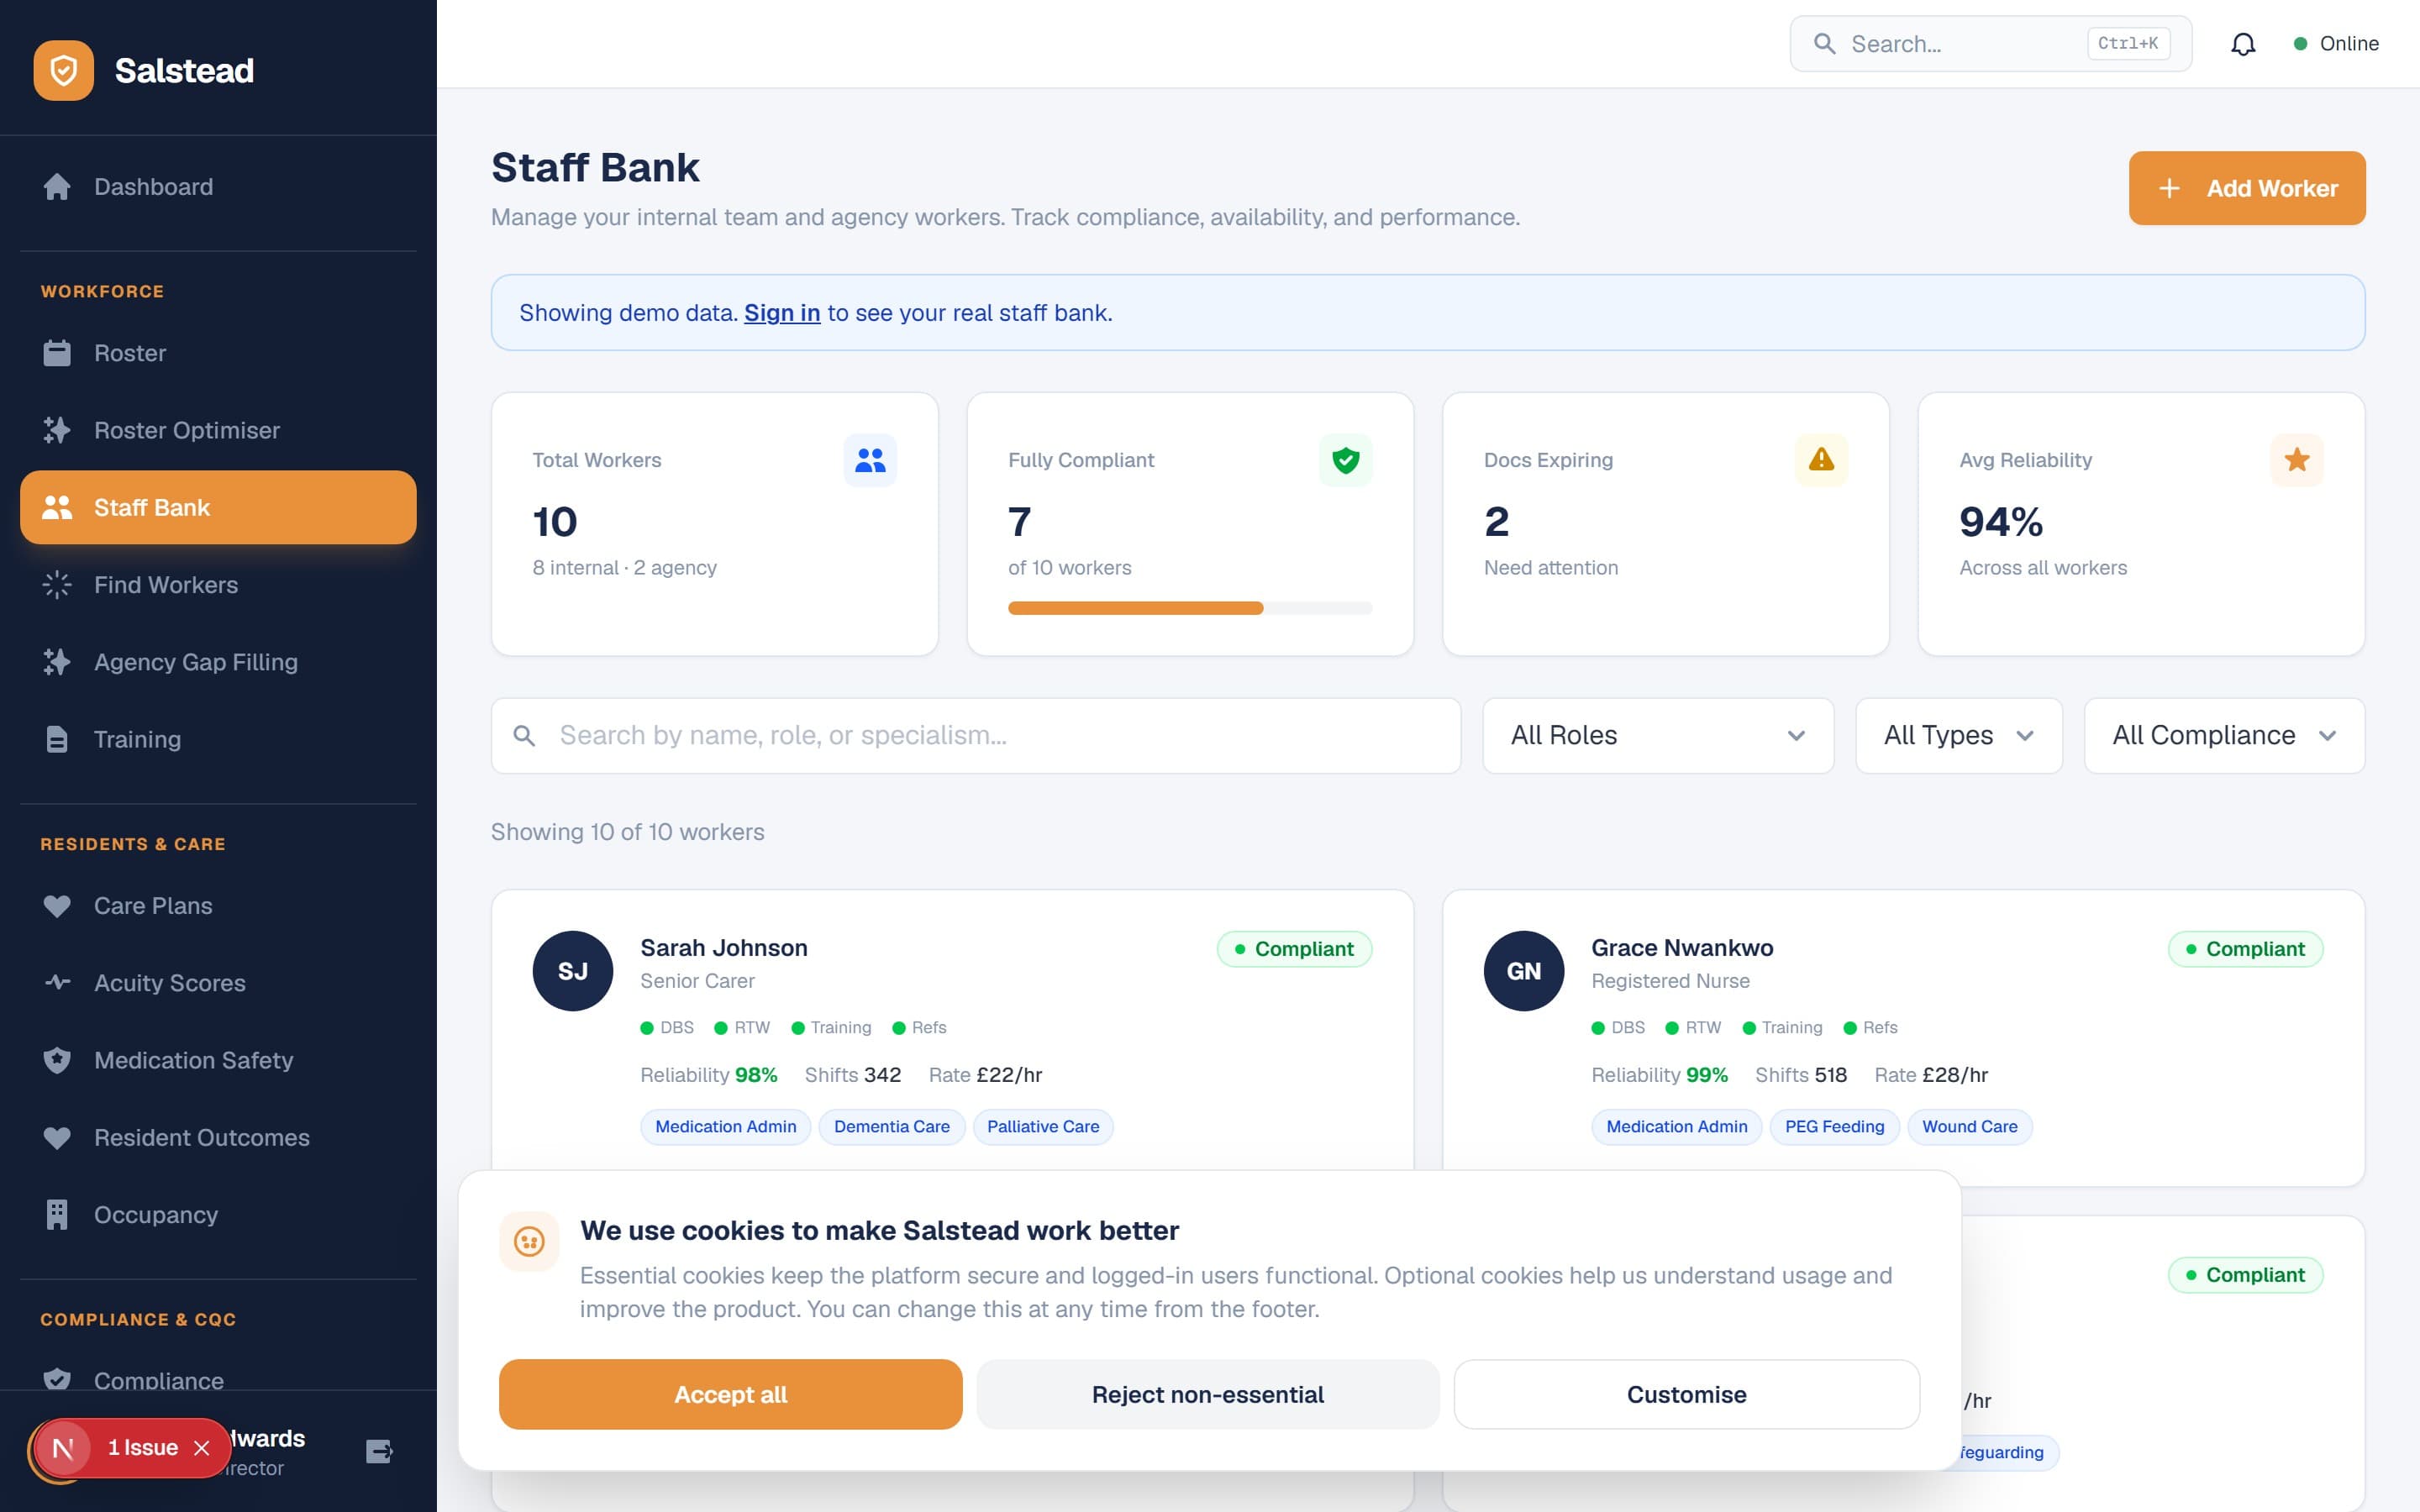
Task: Open the Training section
Action: click(218, 739)
